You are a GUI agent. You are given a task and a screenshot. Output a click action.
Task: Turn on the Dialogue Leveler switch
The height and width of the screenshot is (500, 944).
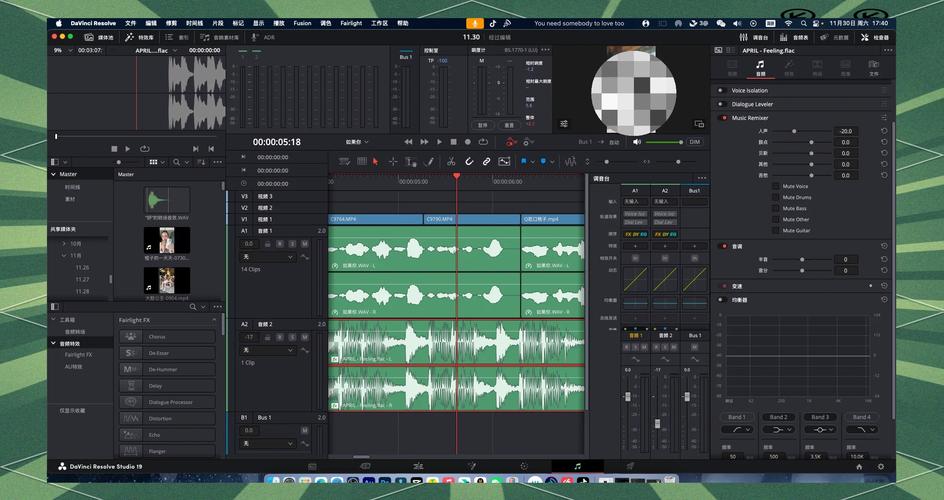coord(723,104)
